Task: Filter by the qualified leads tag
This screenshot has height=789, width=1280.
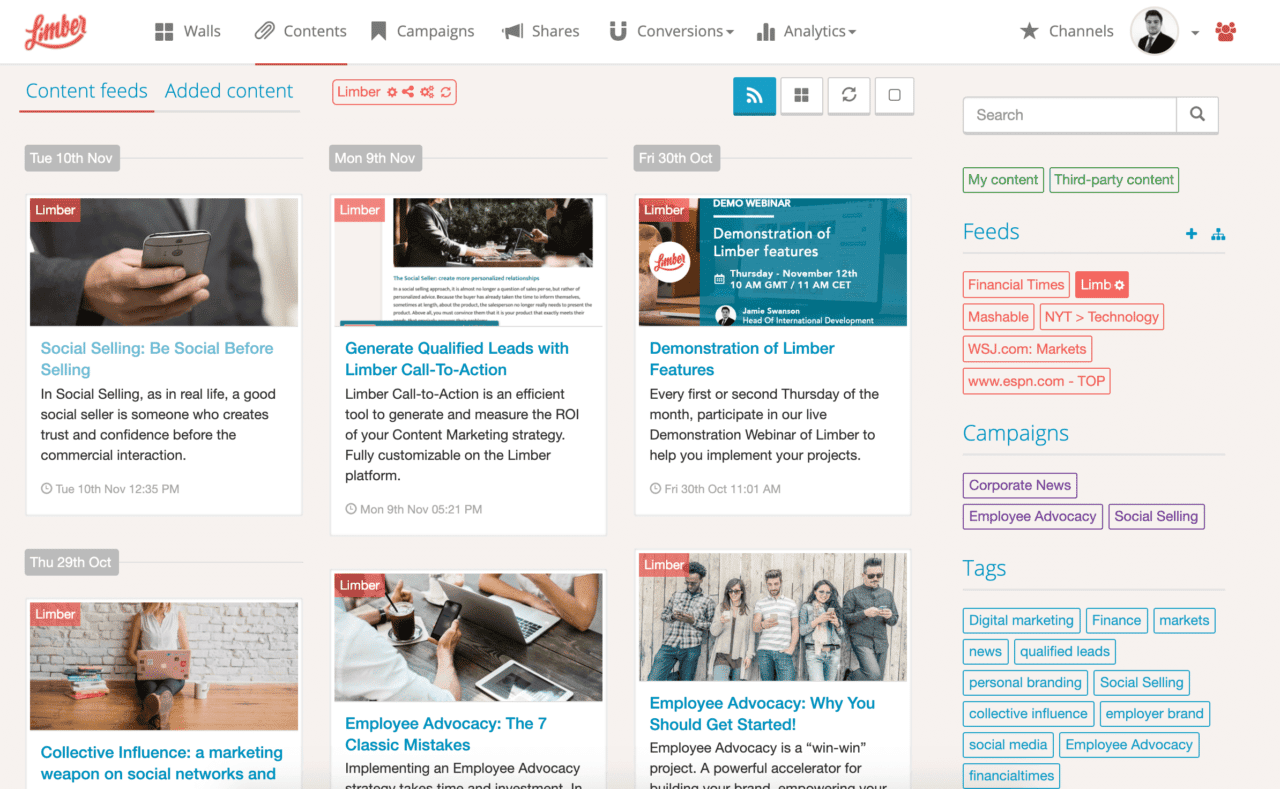Action: (1064, 651)
